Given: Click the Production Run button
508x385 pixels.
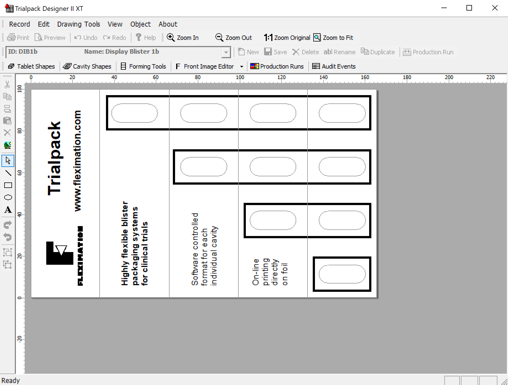Looking at the screenshot, I should tap(428, 52).
